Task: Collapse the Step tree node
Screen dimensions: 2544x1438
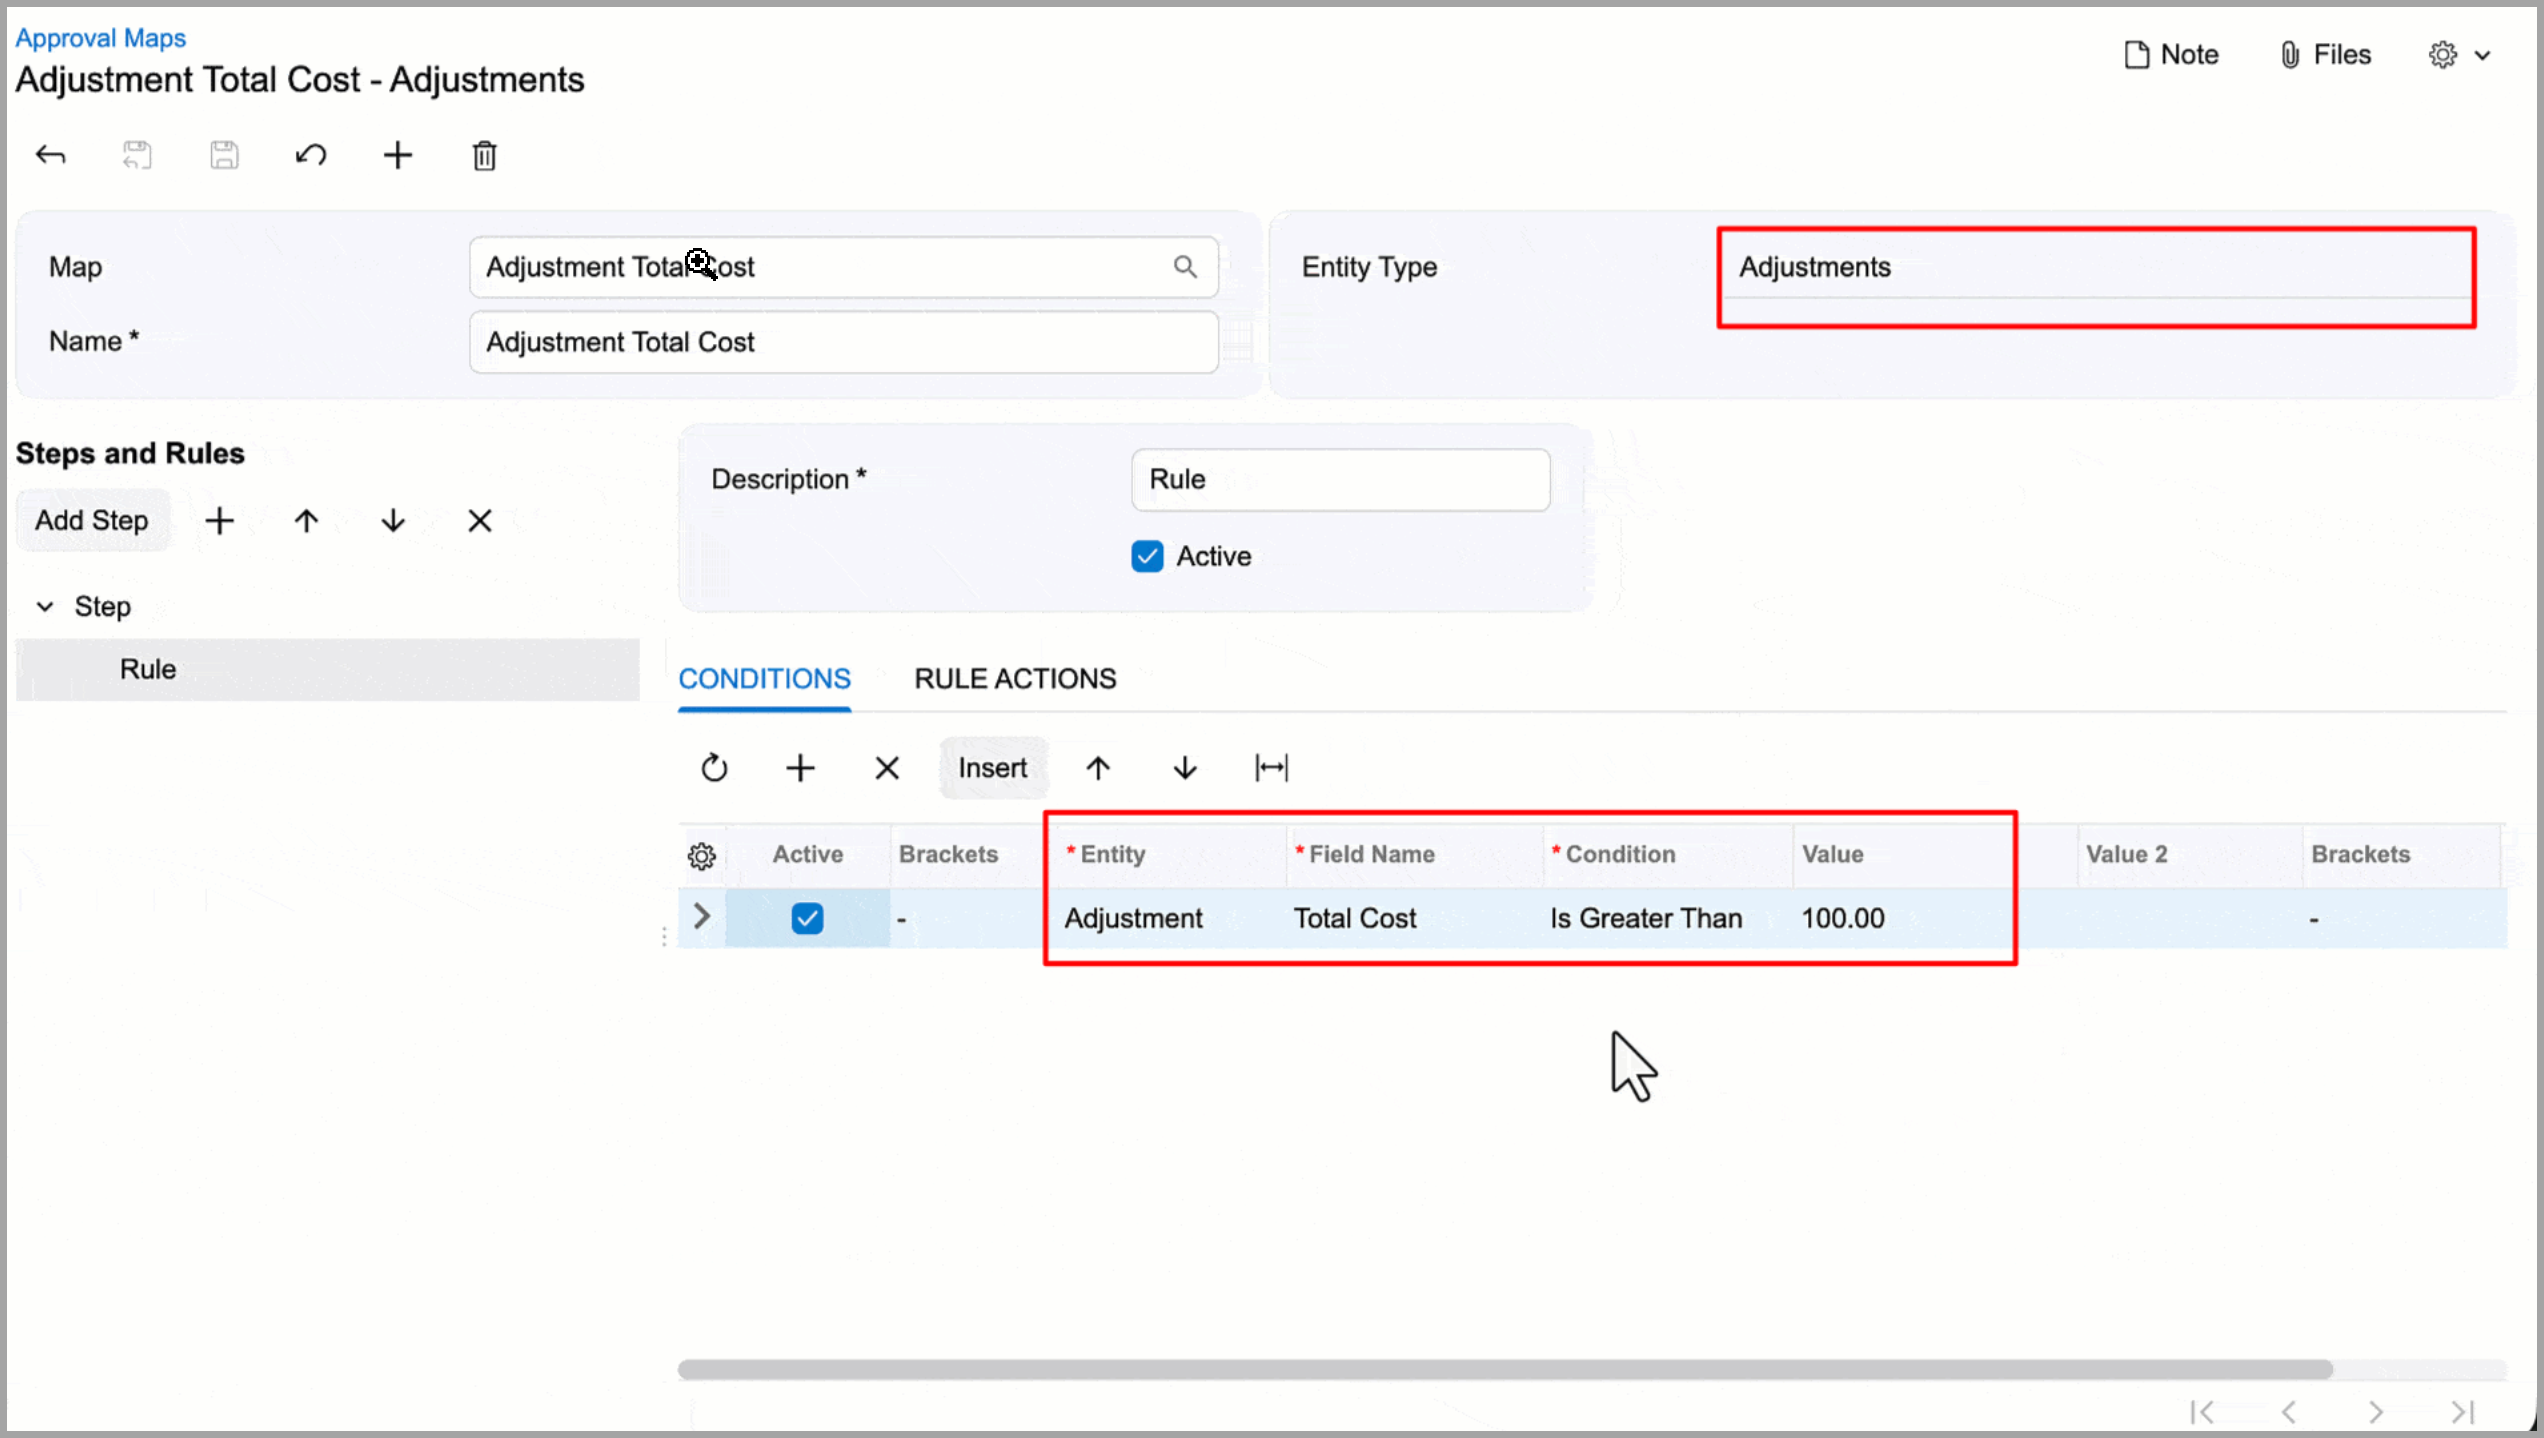Action: pyautogui.click(x=45, y=607)
